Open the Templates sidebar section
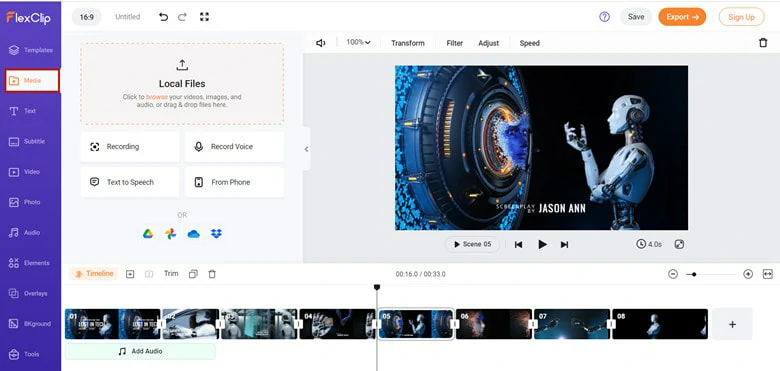The height and width of the screenshot is (371, 780). 30,50
